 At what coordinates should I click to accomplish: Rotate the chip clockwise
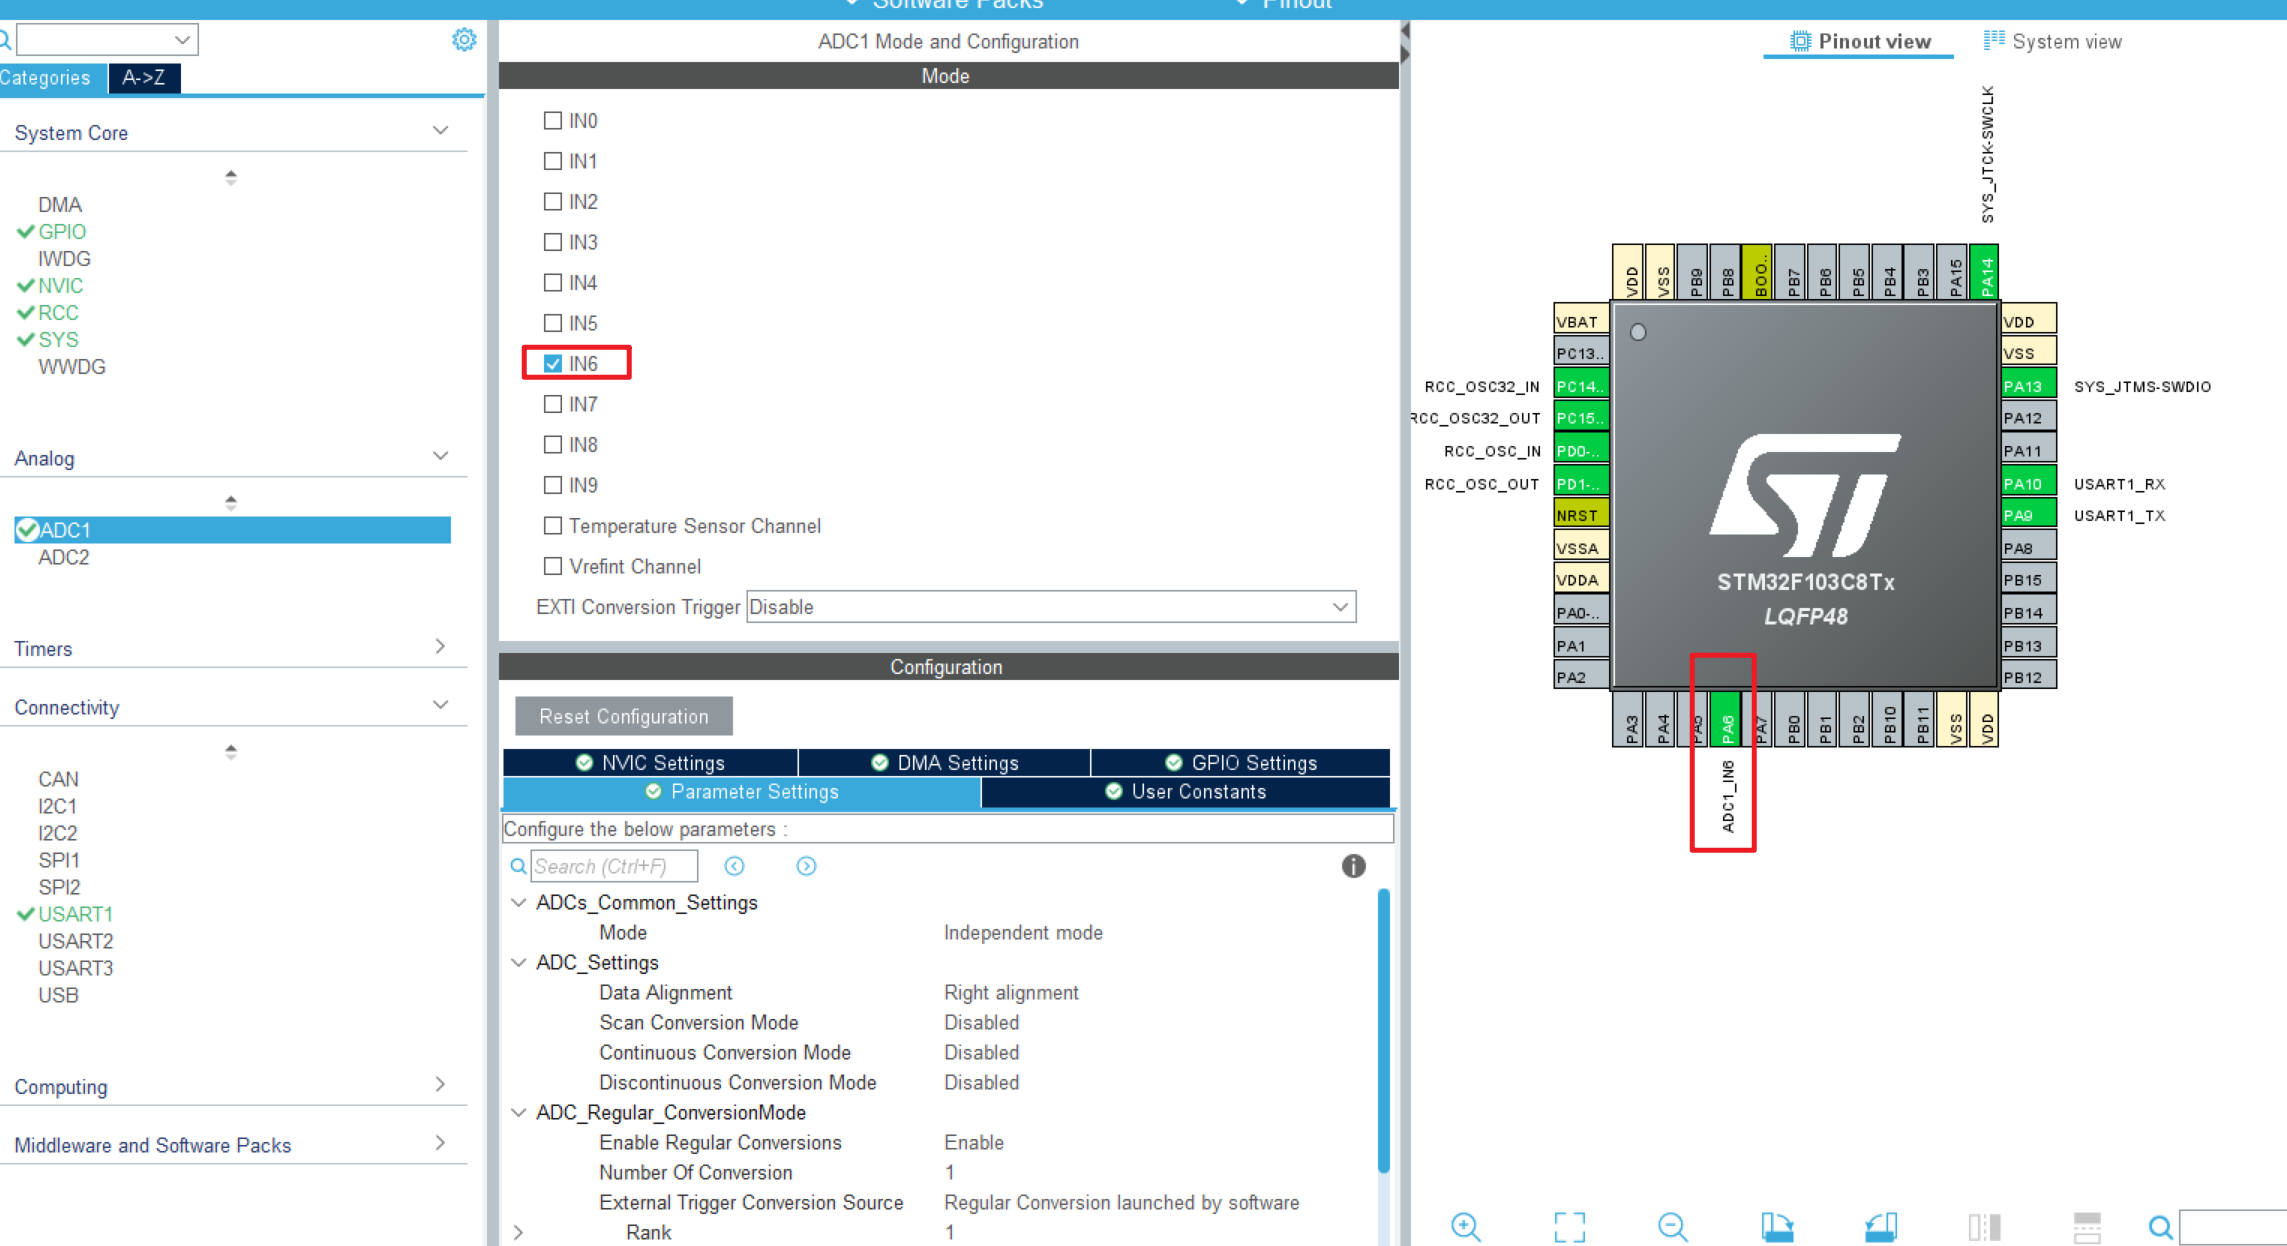(1777, 1226)
